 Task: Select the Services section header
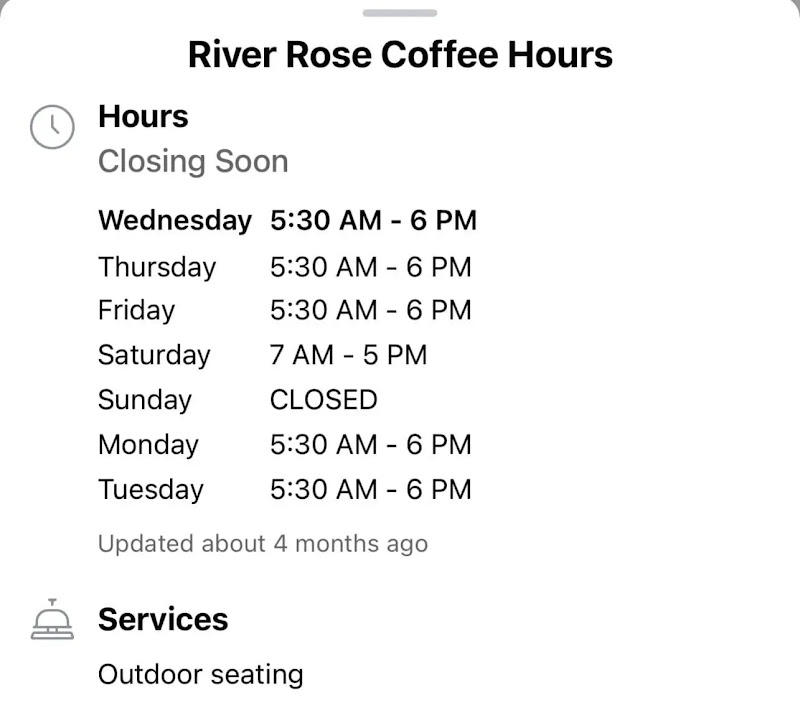pyautogui.click(x=163, y=620)
